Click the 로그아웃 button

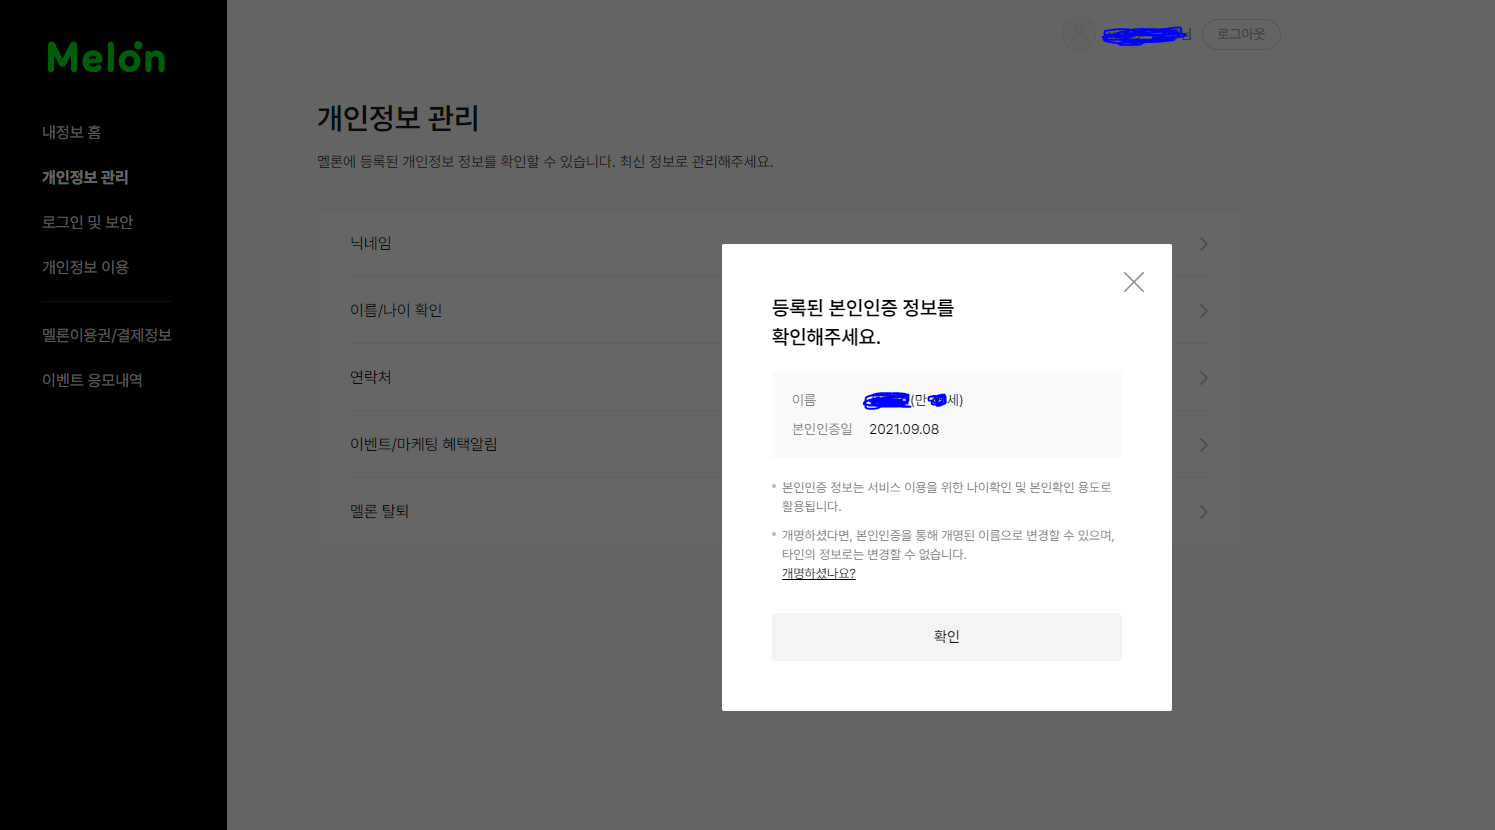click(x=1241, y=33)
